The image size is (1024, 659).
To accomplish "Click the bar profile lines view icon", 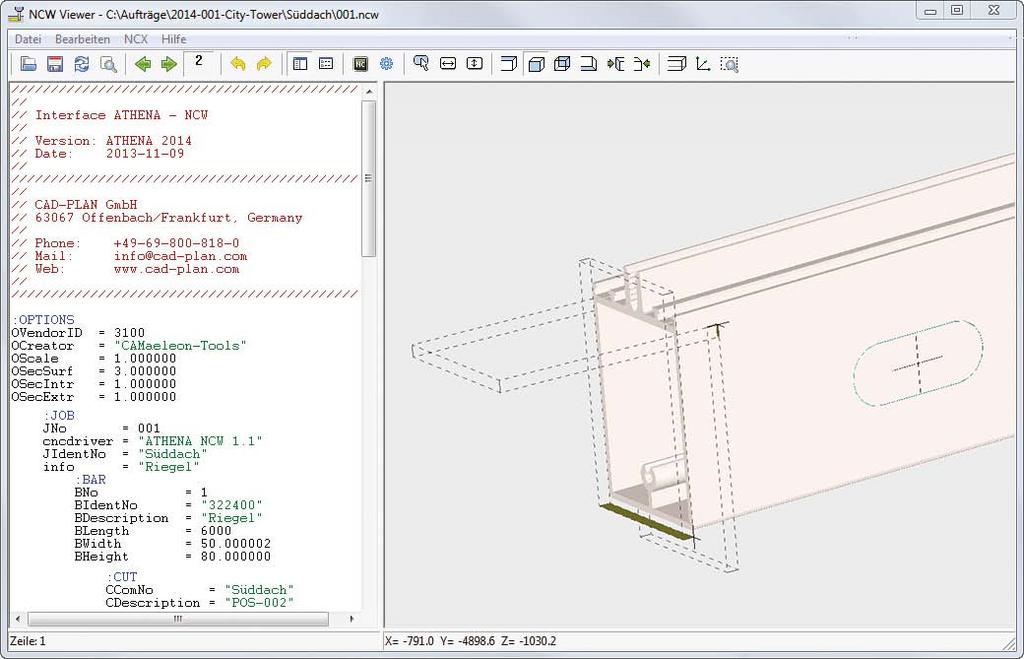I will (x=677, y=64).
